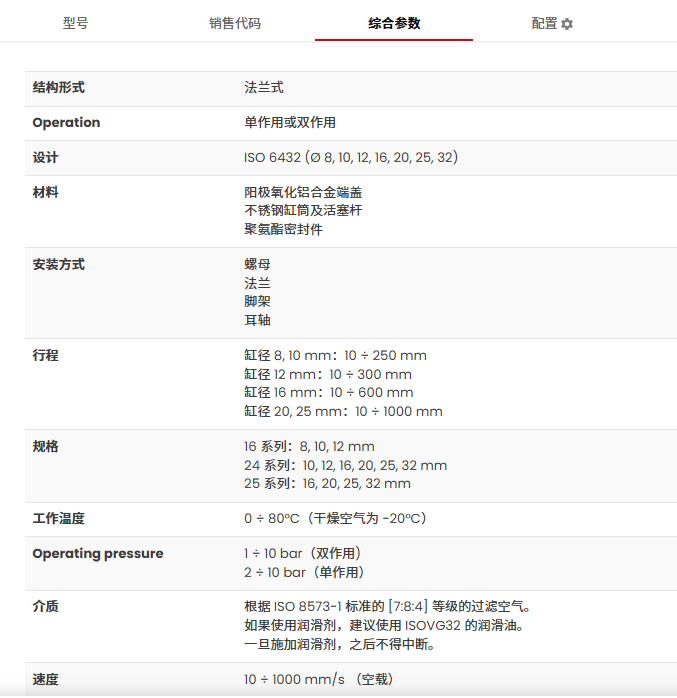The width and height of the screenshot is (677, 698).
Task: Click the ISO 6432 design value
Action: pos(351,158)
